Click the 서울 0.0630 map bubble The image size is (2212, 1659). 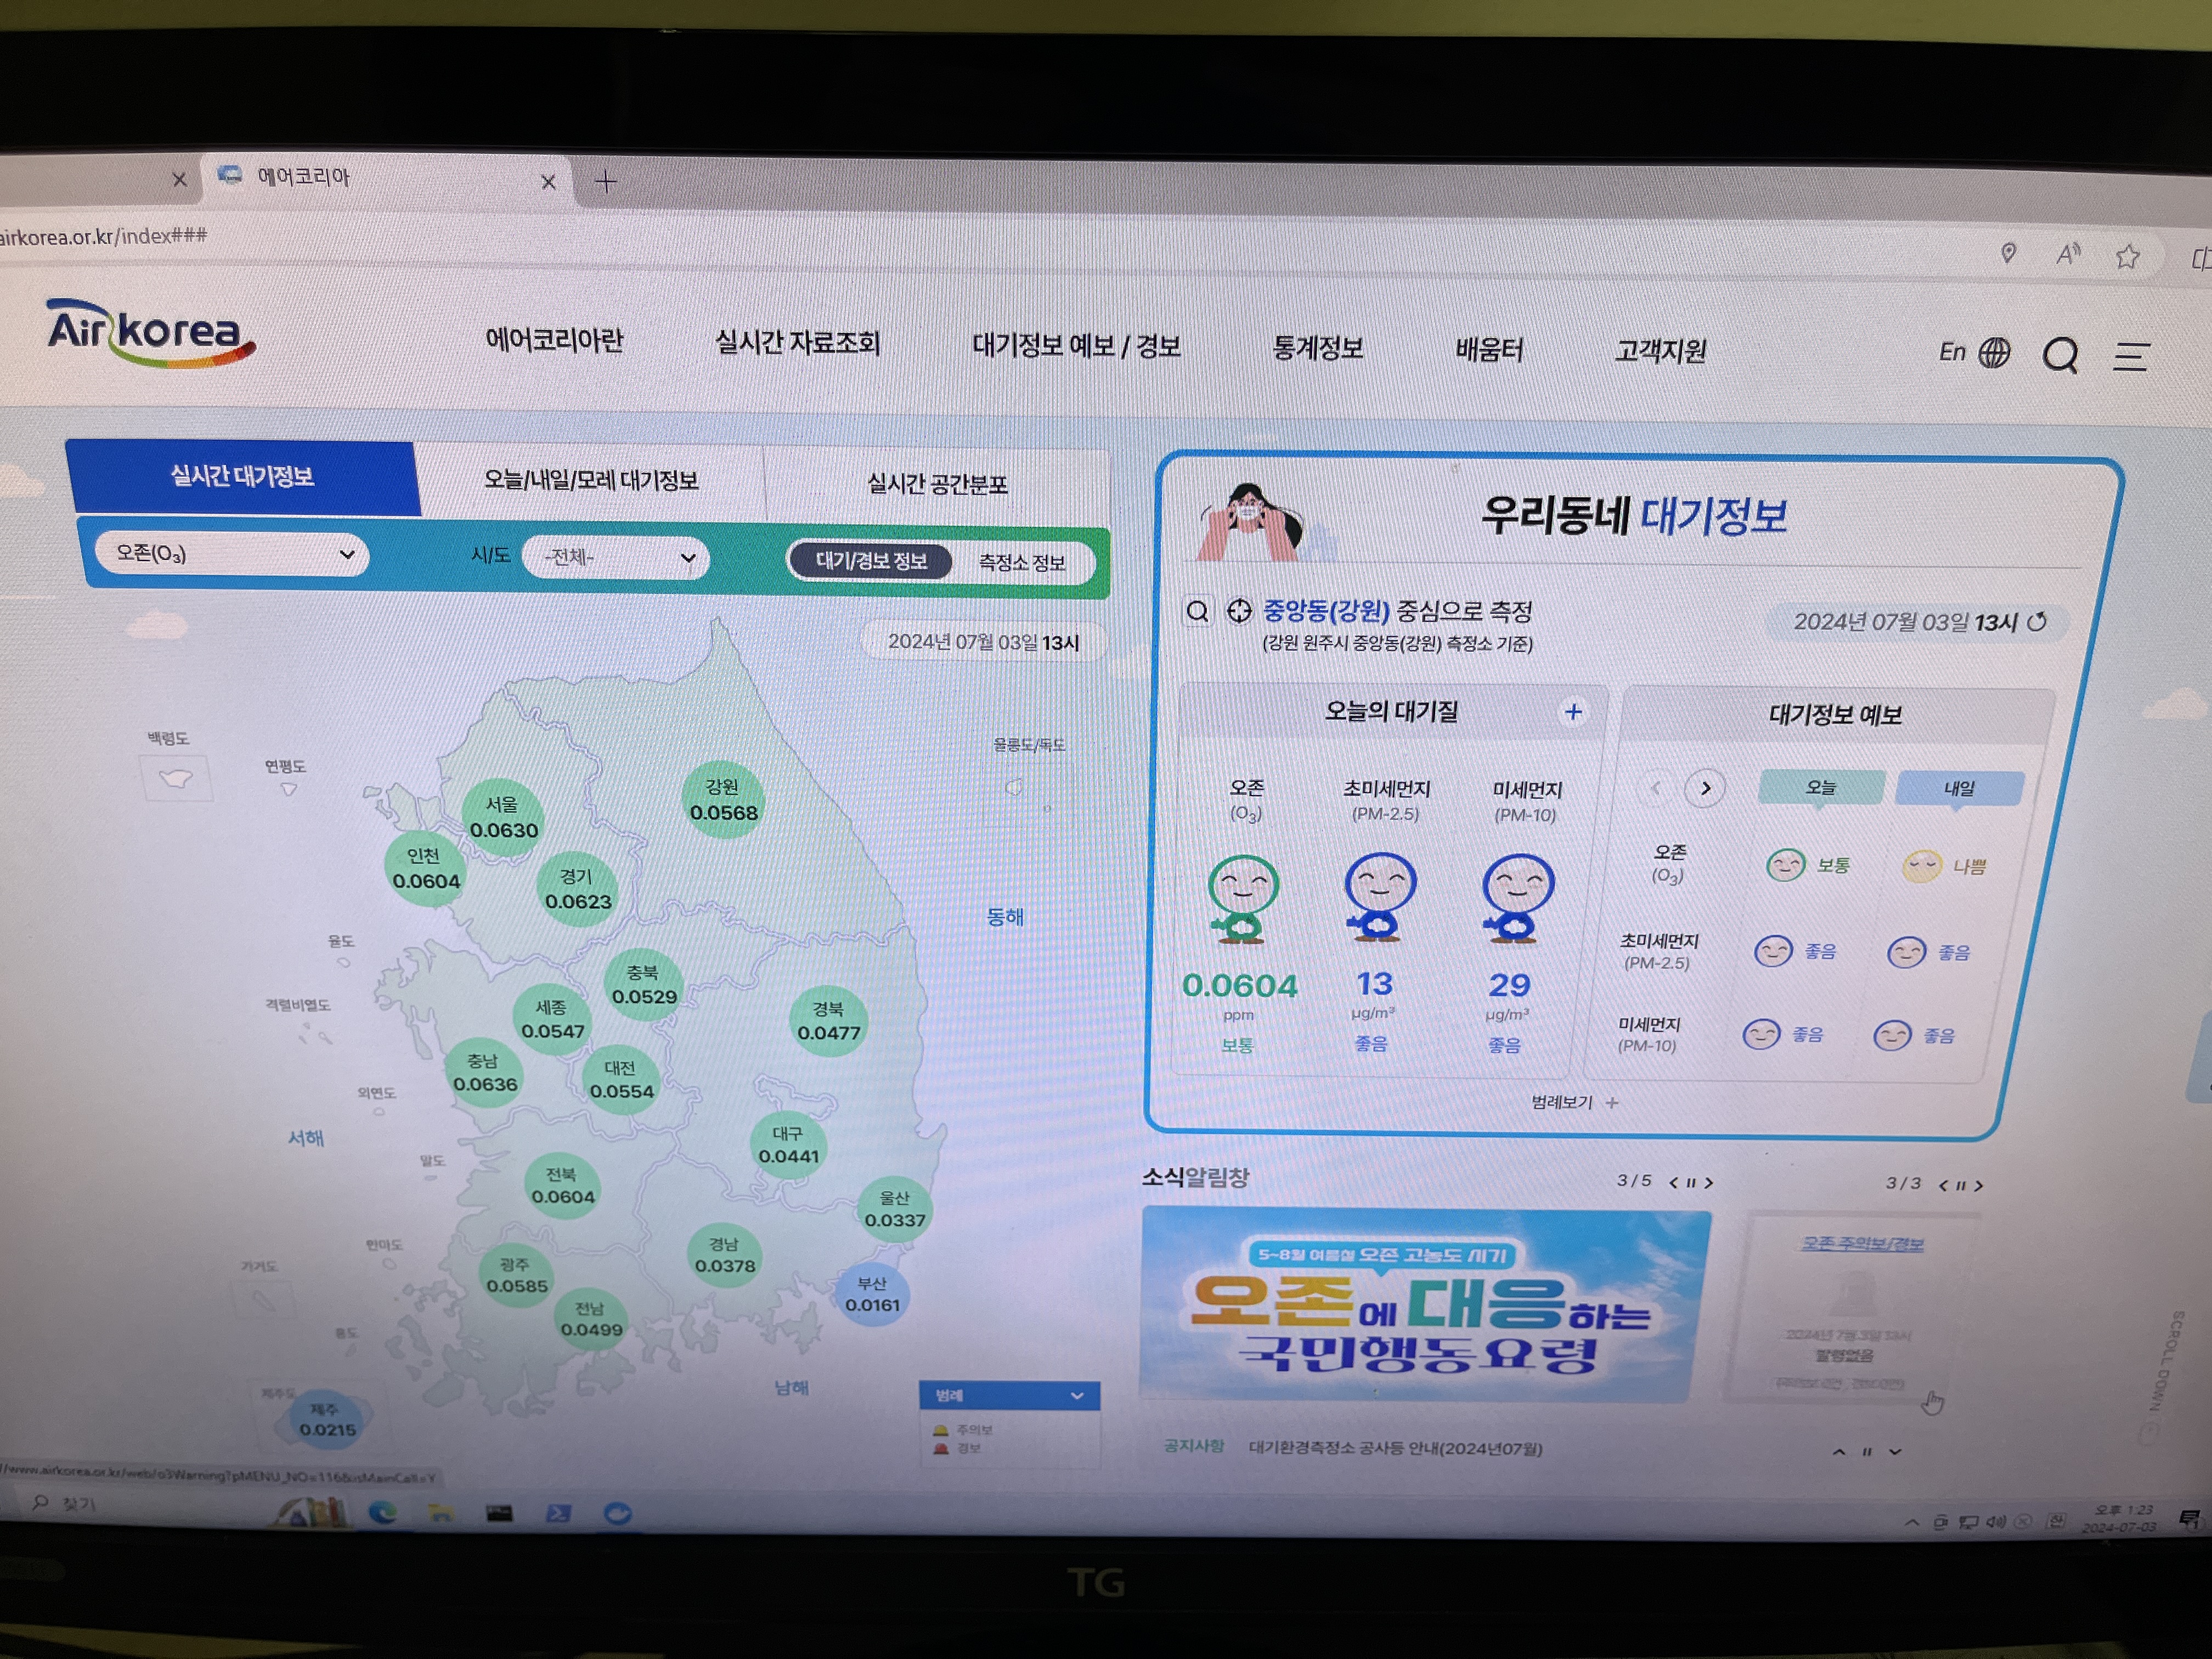click(x=503, y=817)
